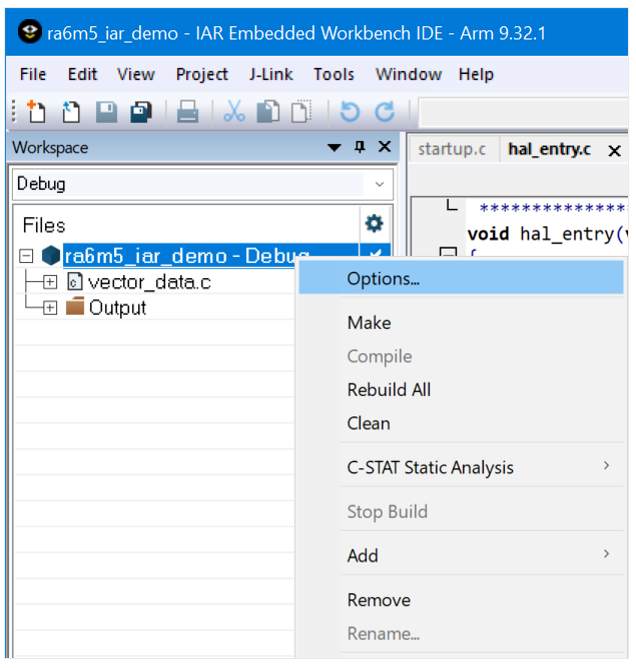This screenshot has height=668, width=636.
Task: Click C-STAT Static Analysis menu entry
Action: click(x=461, y=467)
